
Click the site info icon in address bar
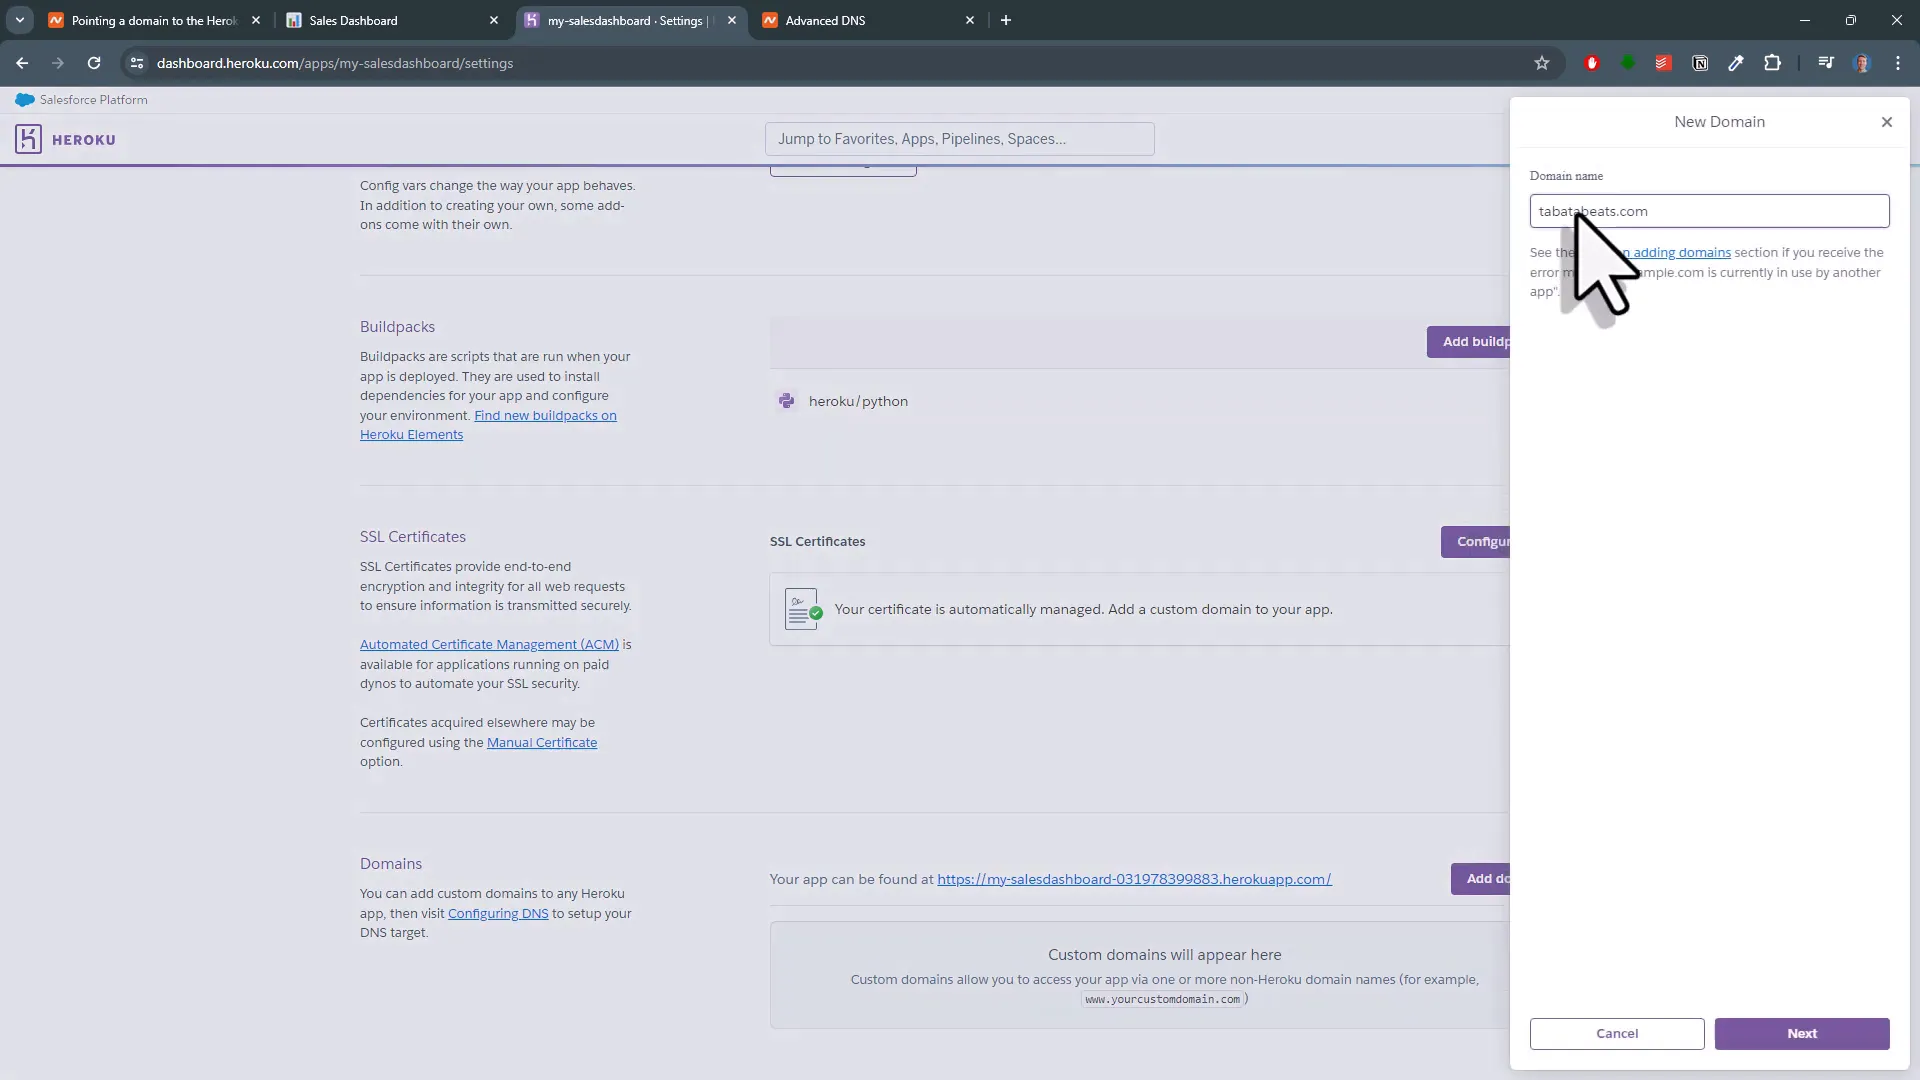[136, 63]
